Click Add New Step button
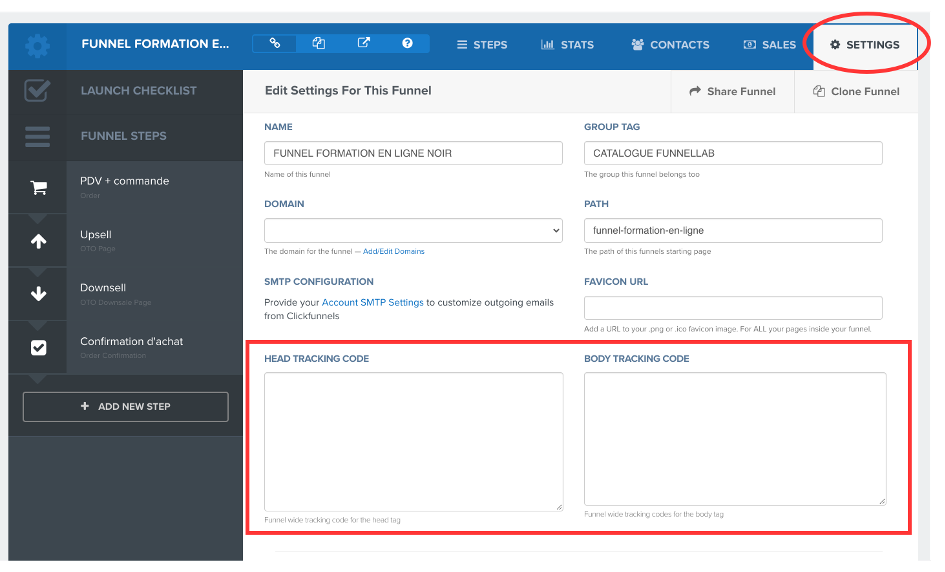The height and width of the screenshot is (572, 945). coord(125,407)
